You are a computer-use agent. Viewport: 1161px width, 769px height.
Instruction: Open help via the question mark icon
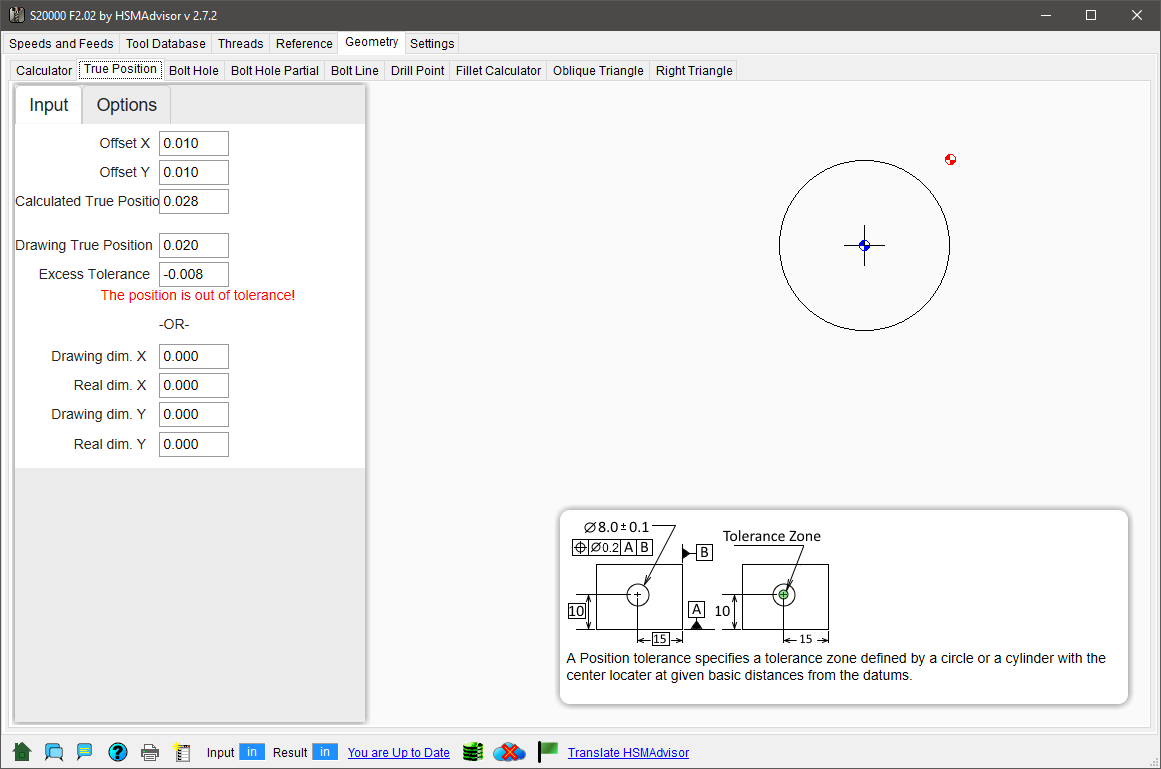(118, 752)
